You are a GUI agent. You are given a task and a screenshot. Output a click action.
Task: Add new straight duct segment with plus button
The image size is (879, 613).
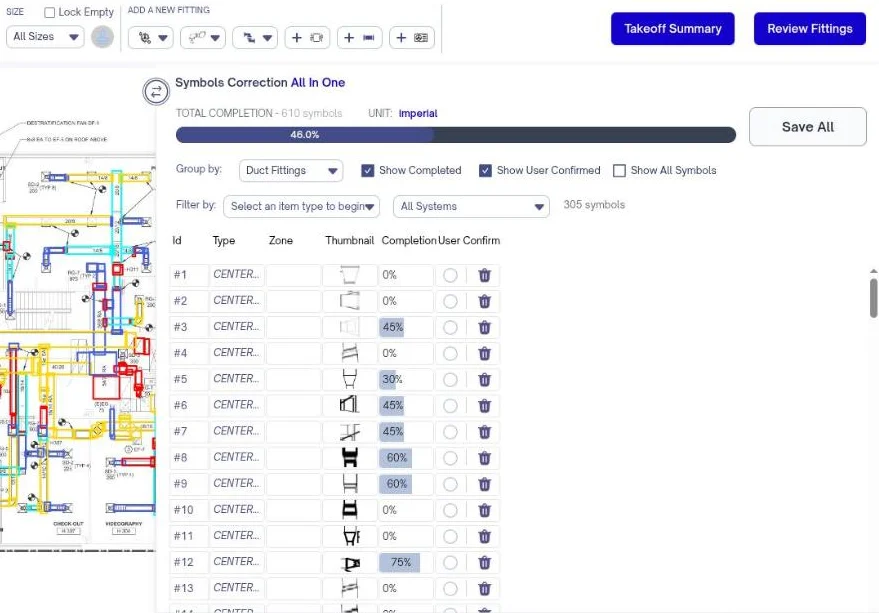click(x=359, y=38)
